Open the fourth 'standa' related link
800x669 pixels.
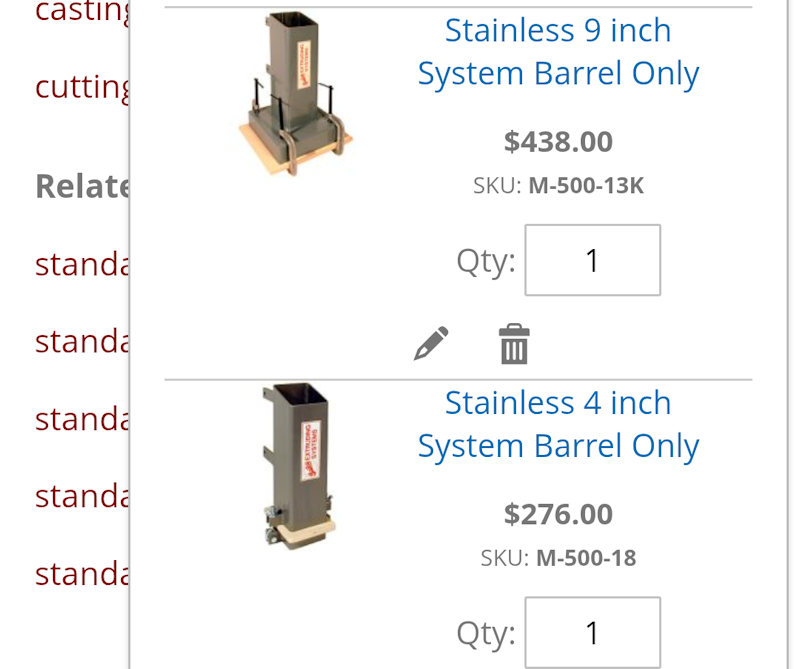tap(82, 496)
